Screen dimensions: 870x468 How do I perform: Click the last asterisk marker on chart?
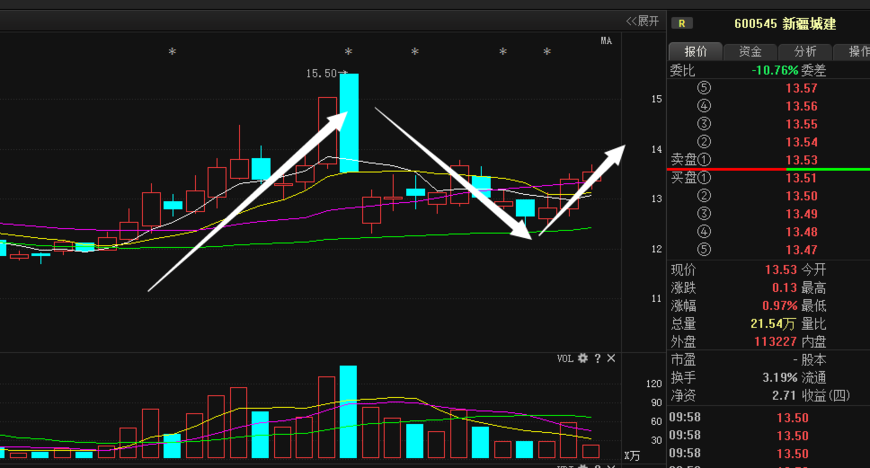tap(547, 52)
